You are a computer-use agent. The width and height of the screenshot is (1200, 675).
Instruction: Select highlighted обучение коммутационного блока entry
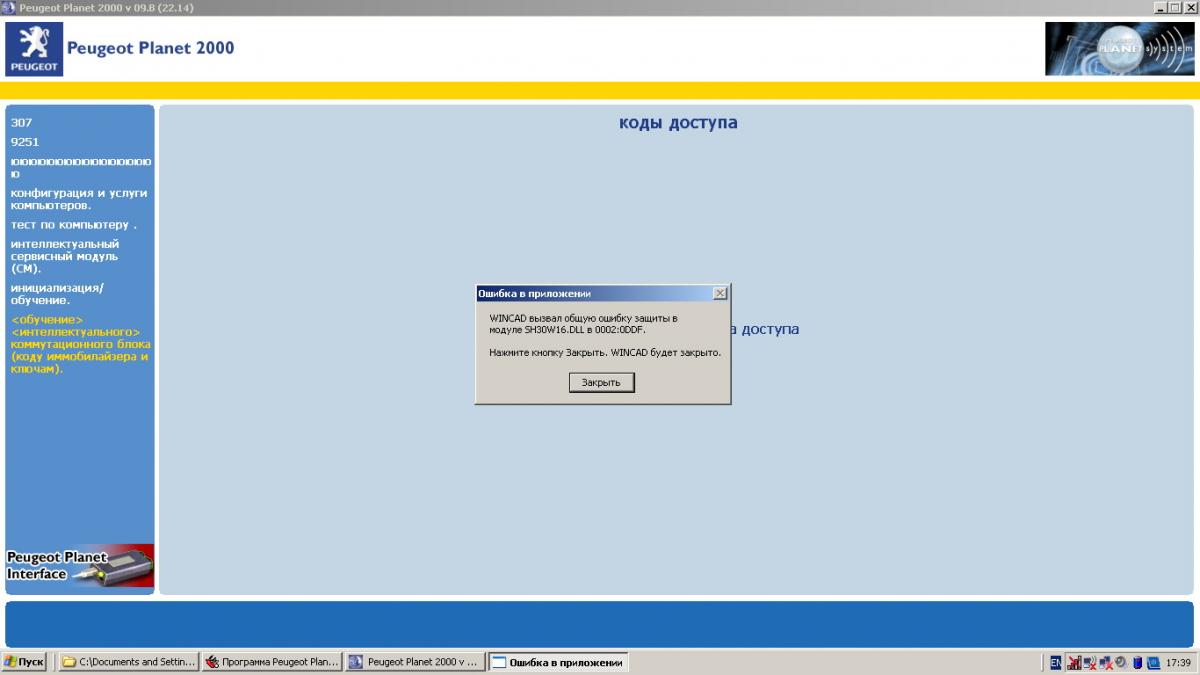(x=80, y=344)
